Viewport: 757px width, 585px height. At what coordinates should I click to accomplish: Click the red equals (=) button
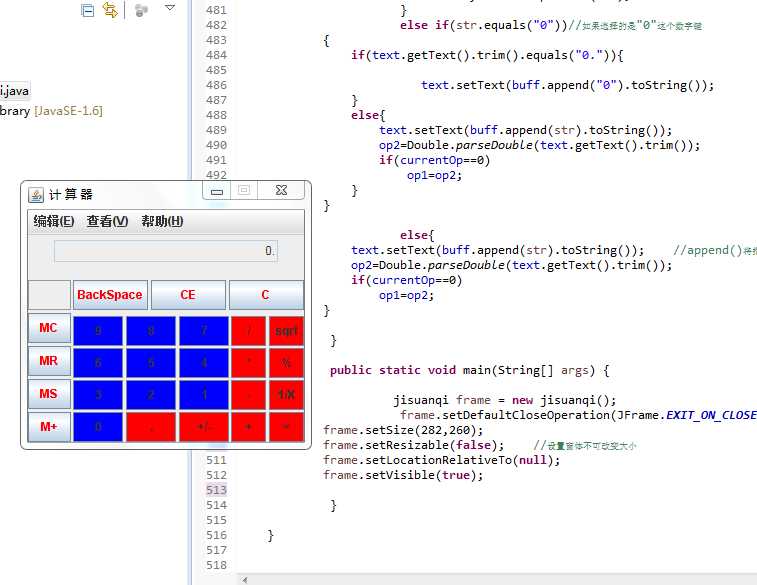pyautogui.click(x=286, y=427)
